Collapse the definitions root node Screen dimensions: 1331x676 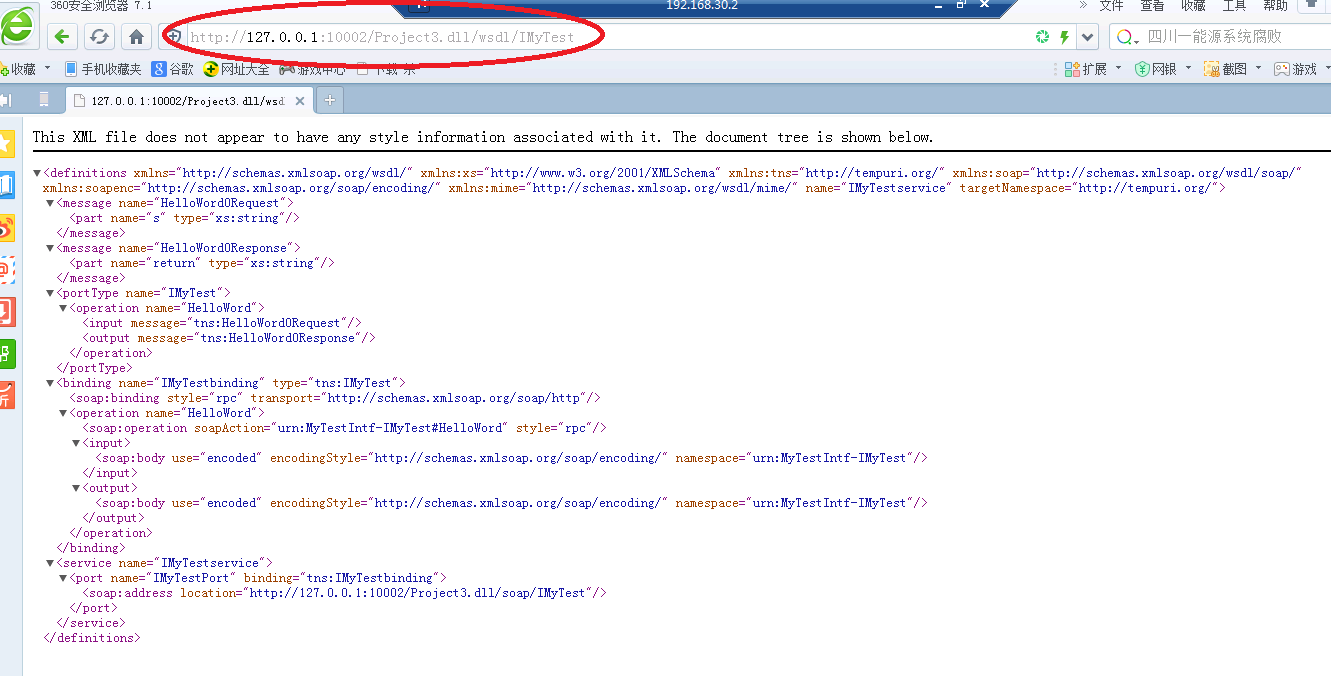tap(38, 173)
